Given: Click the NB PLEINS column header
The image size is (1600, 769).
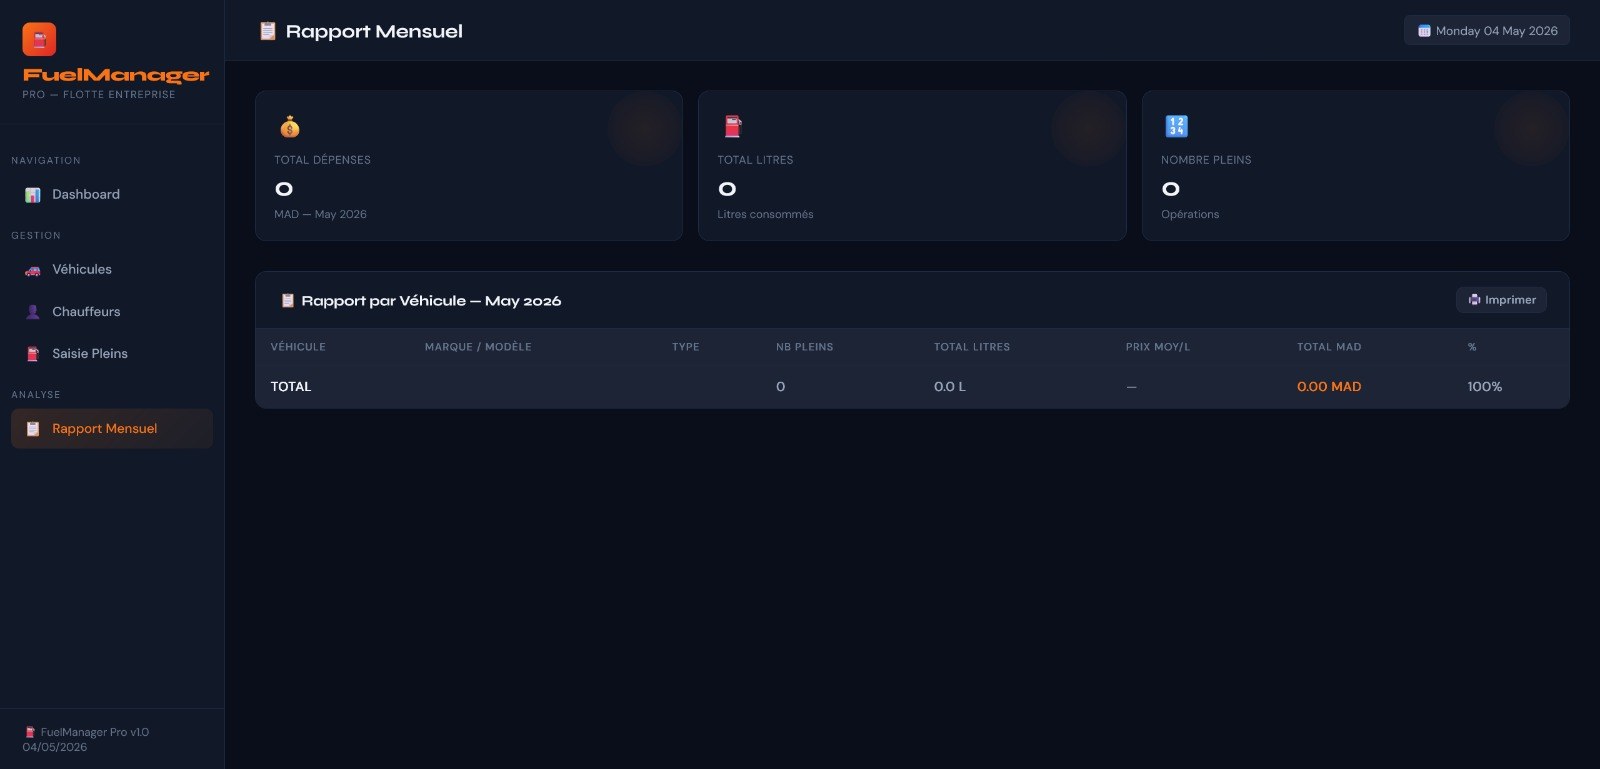Looking at the screenshot, I should click(805, 347).
